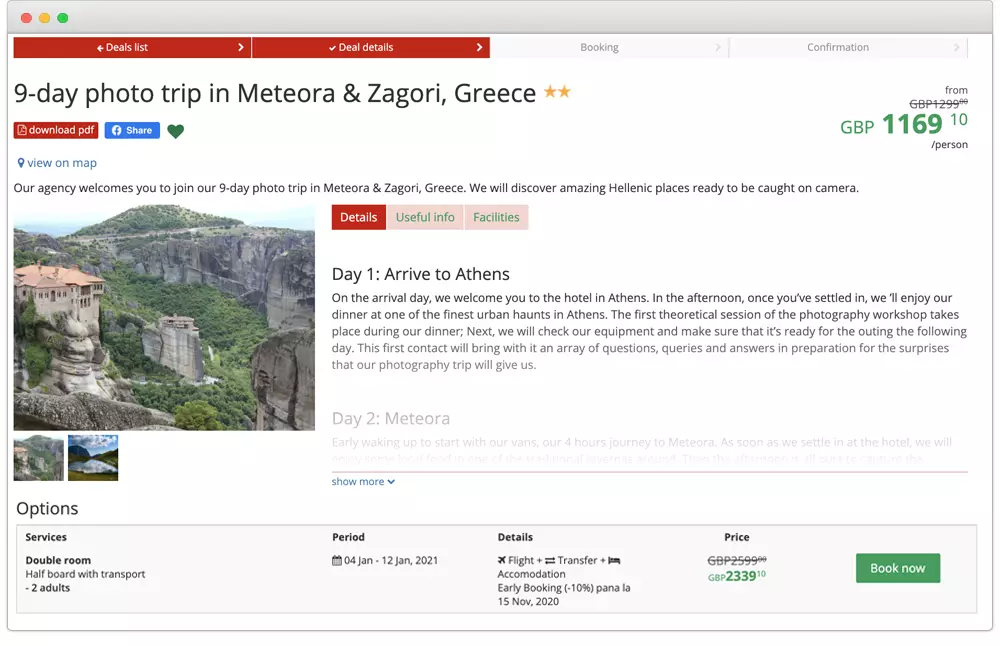Click the map pin view on map icon

[x=21, y=163]
